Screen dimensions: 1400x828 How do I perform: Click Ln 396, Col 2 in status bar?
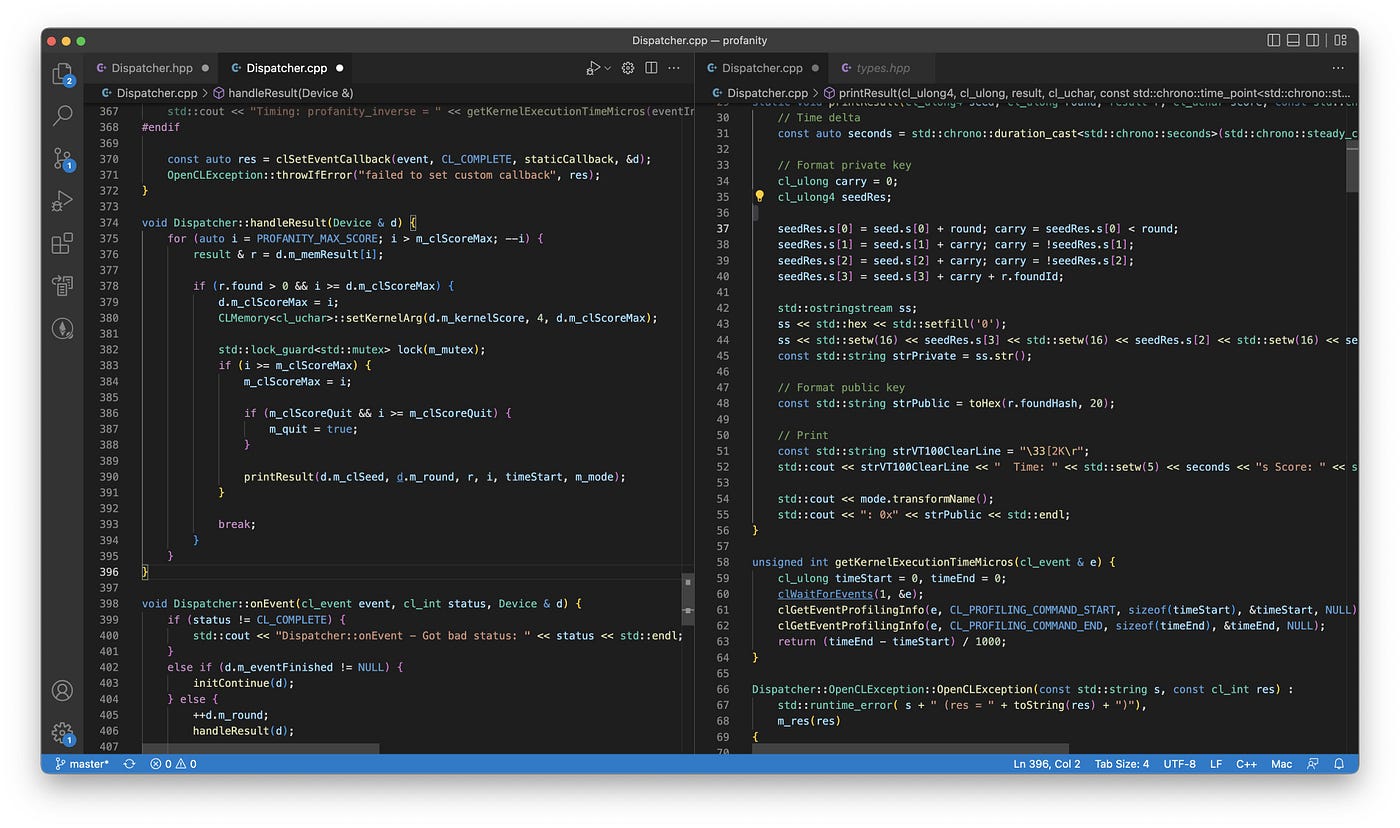pyautogui.click(x=1047, y=764)
